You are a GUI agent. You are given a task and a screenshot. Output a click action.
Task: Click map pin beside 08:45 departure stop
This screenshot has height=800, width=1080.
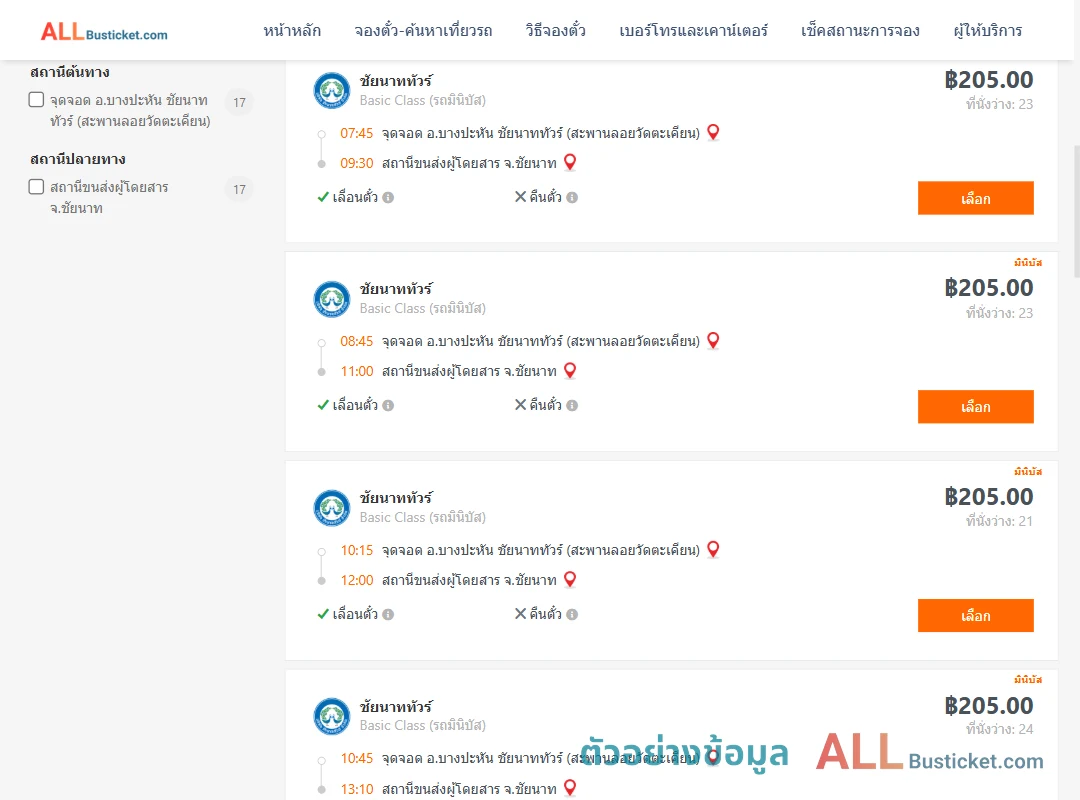[x=714, y=340]
